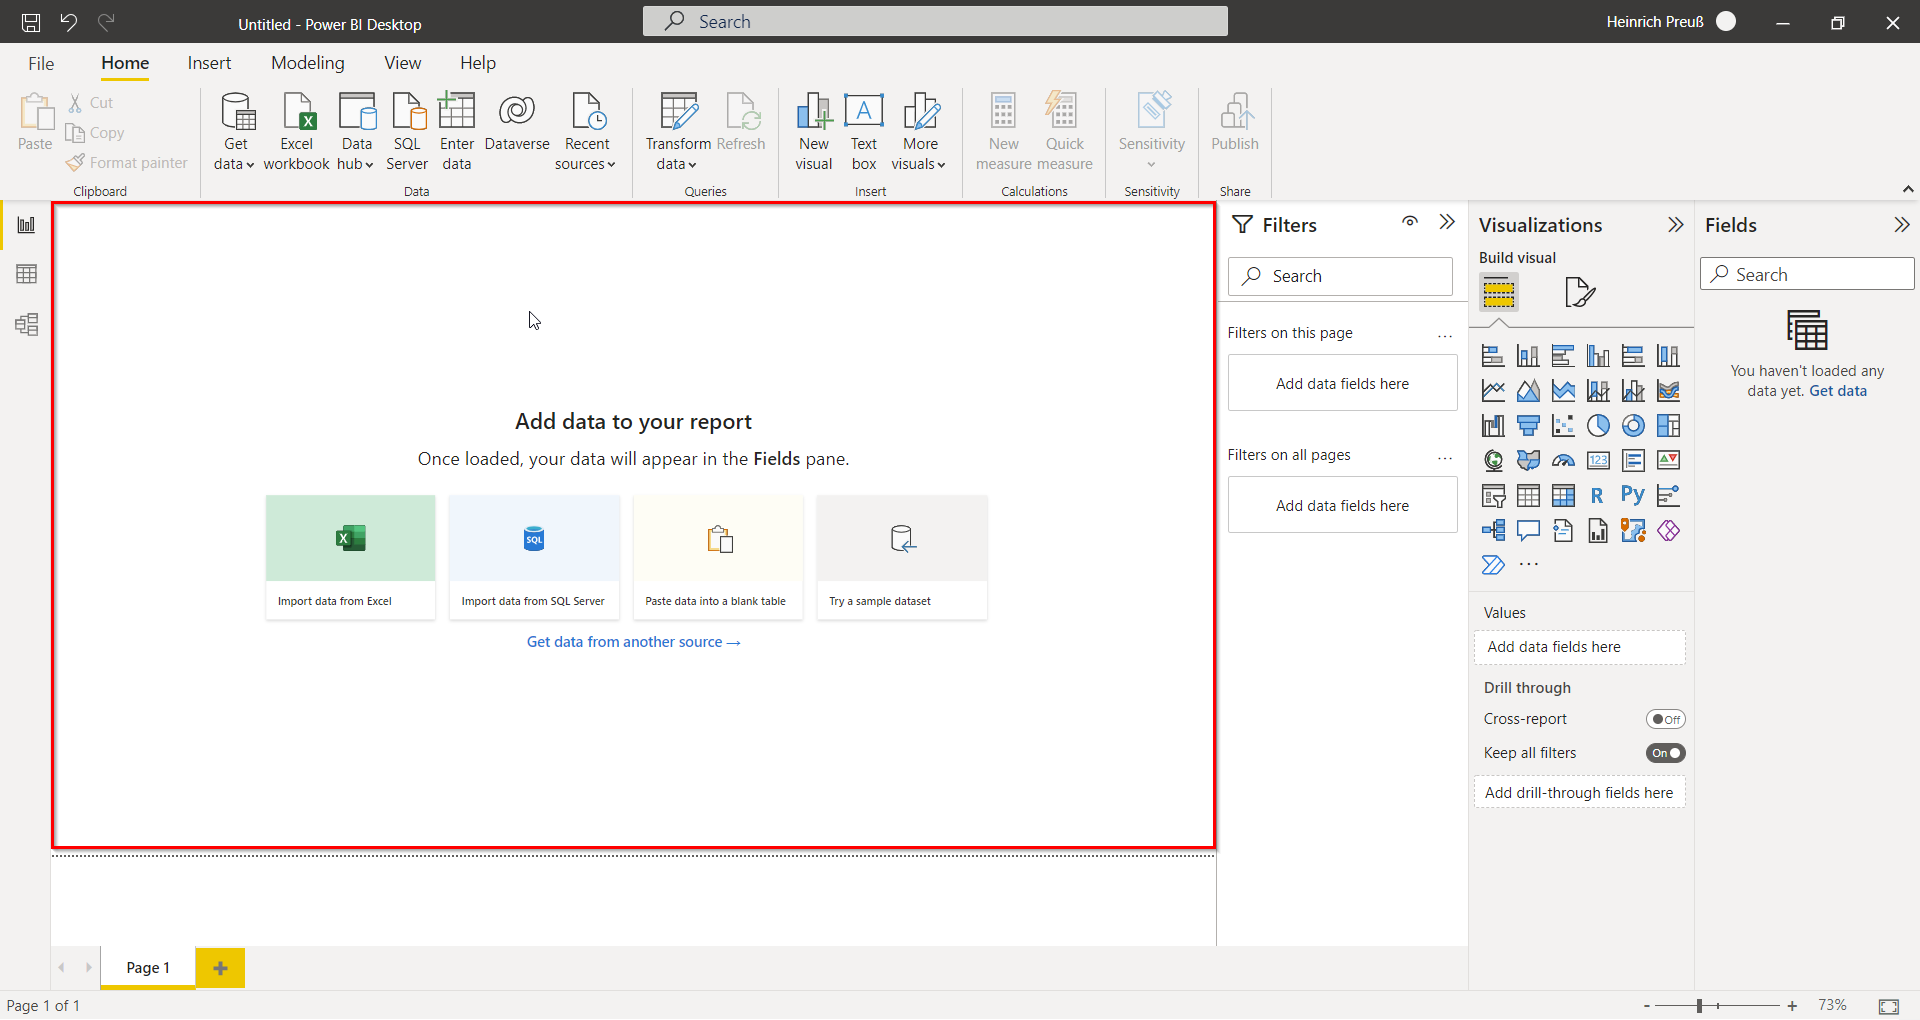Add a new page with plus button
Screen dimensions: 1920x1020
point(220,968)
